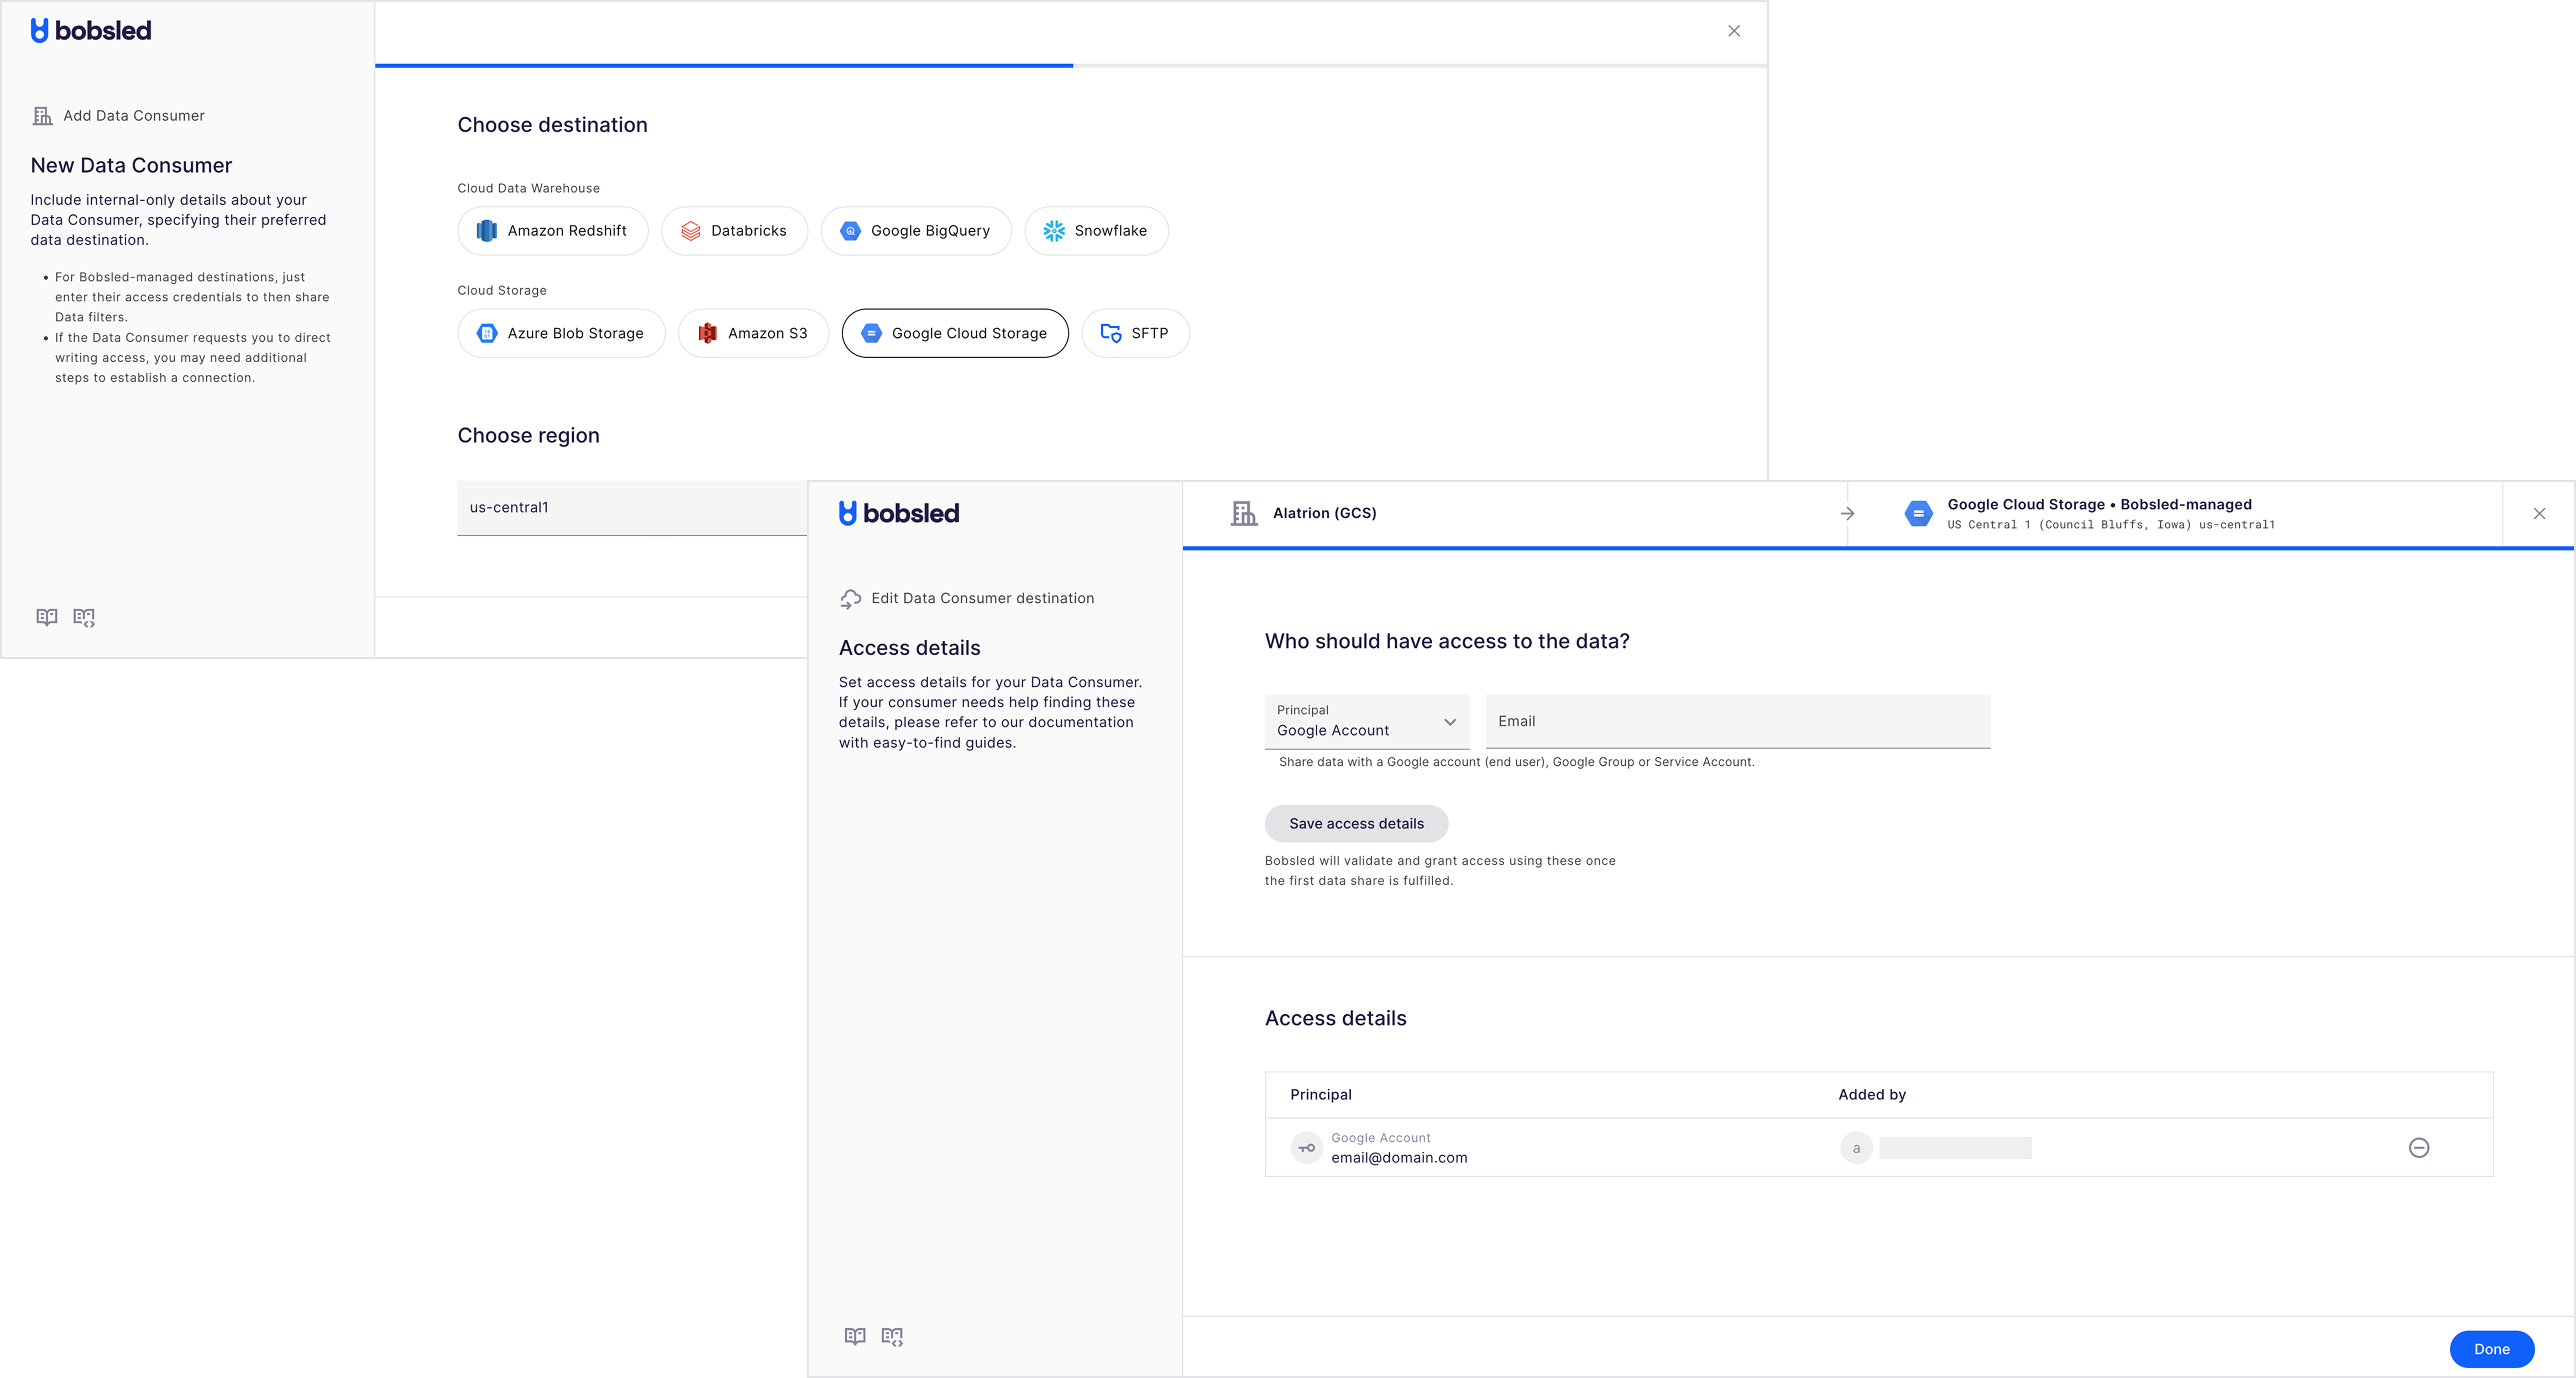2576x1378 pixels.
Task: Click the building icon next to Alatrion (GCS)
Action: pos(1244,513)
